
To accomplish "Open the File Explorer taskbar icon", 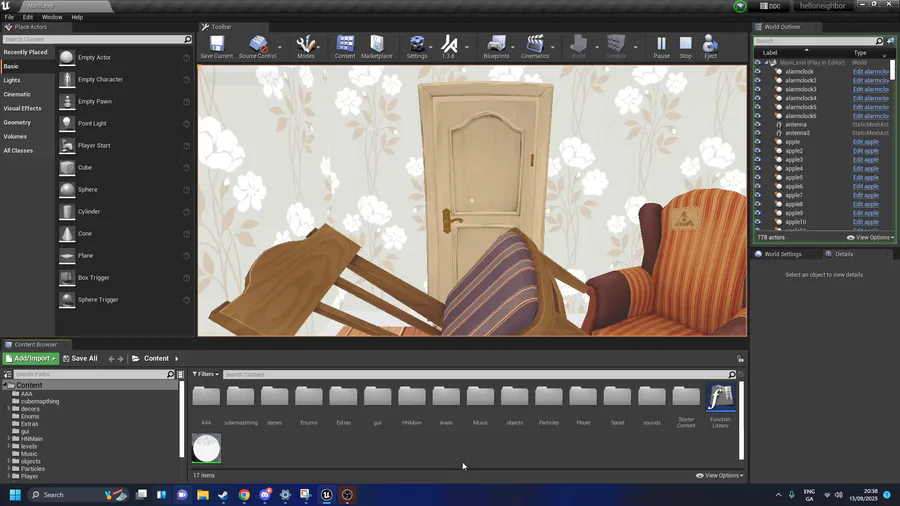I will click(x=203, y=495).
